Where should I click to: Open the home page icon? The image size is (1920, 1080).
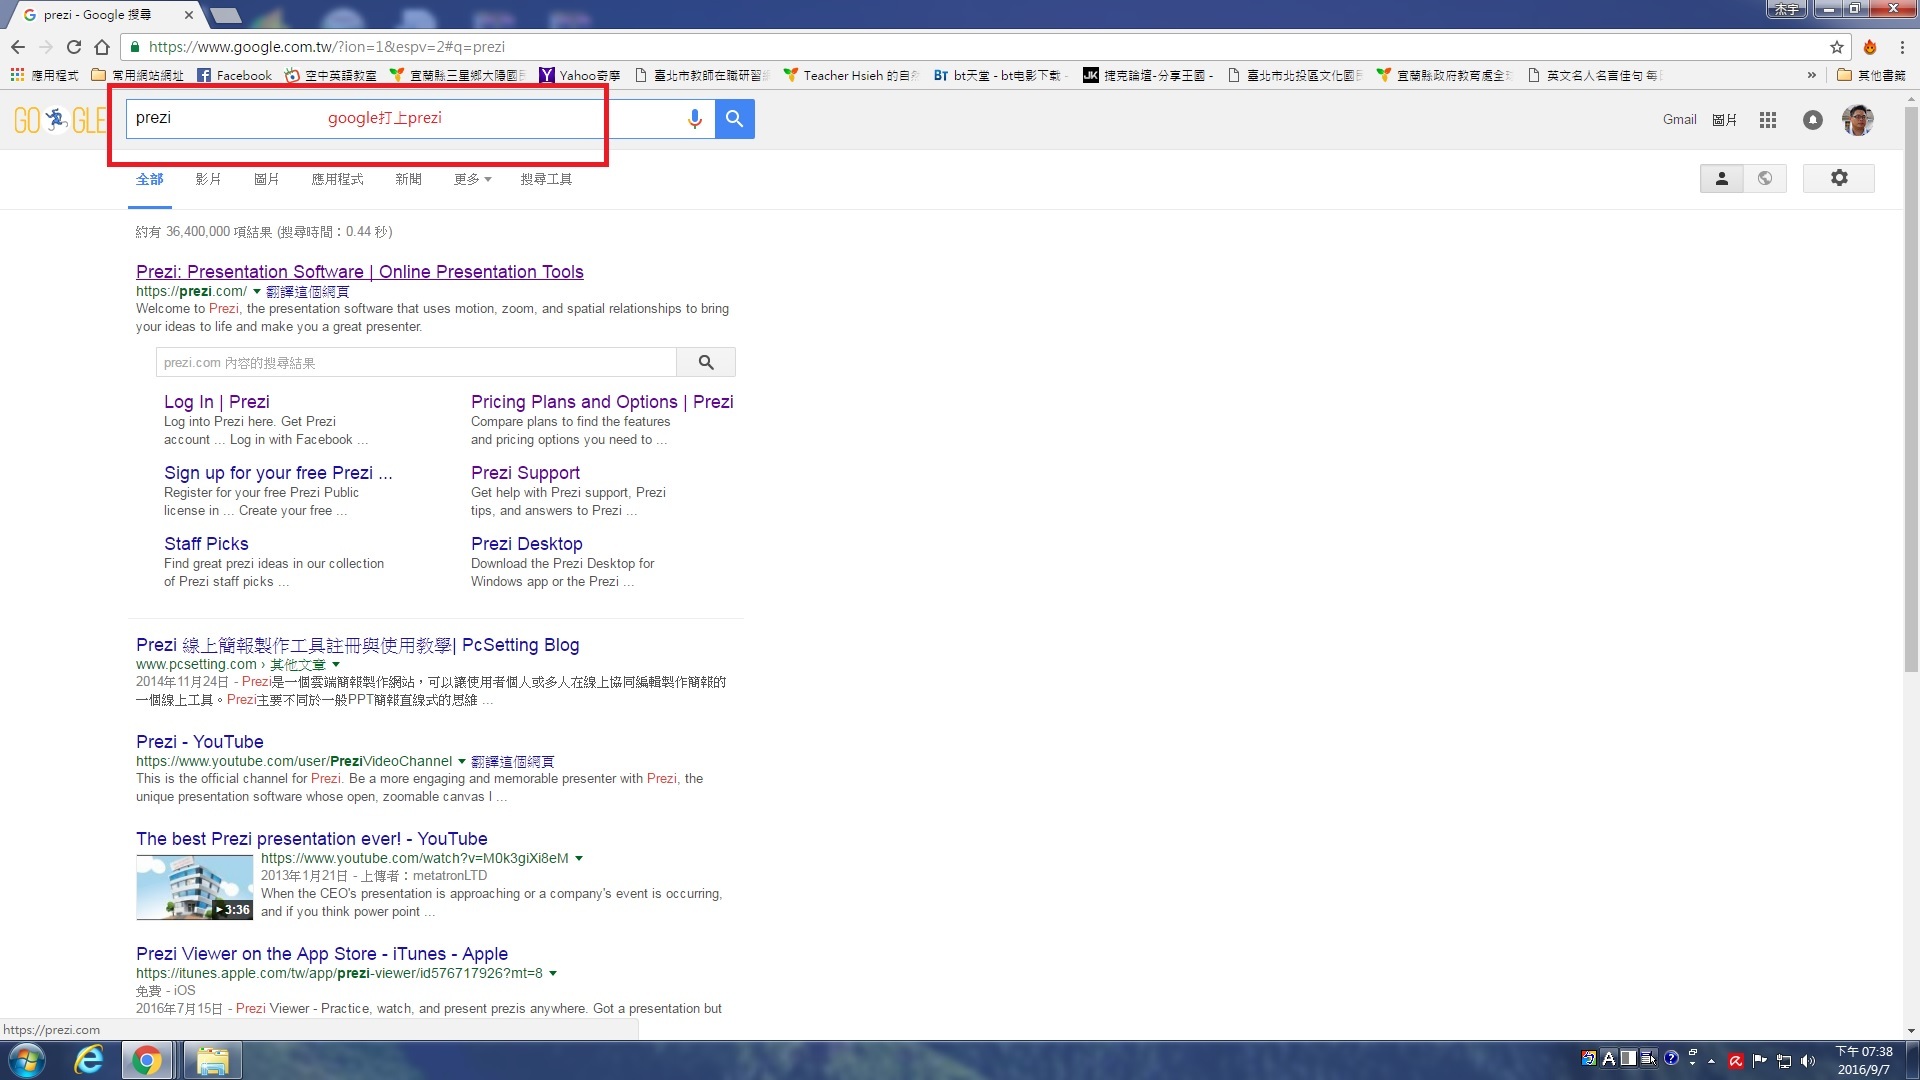tap(102, 47)
